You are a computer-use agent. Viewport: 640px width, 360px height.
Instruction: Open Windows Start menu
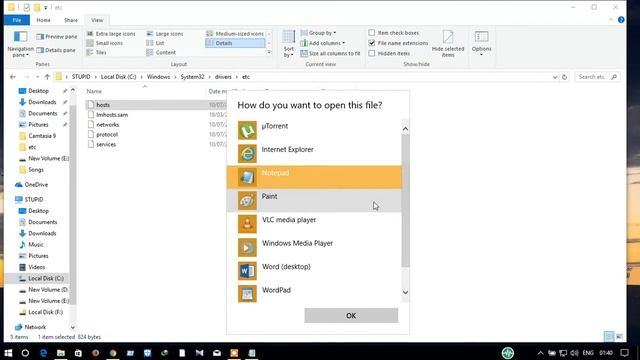click(8, 353)
